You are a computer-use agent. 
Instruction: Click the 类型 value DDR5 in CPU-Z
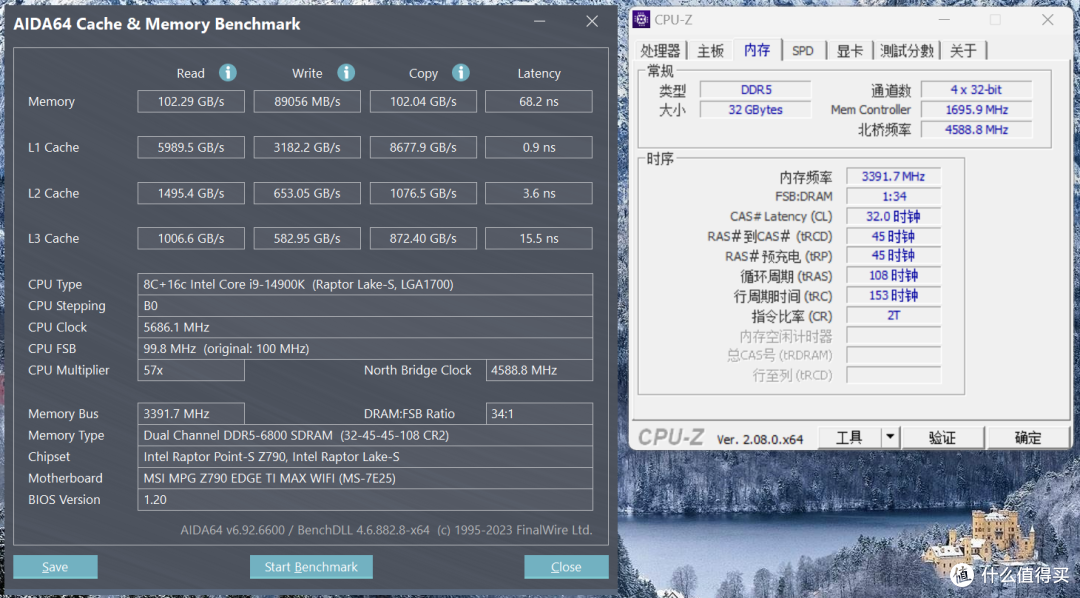pos(756,90)
